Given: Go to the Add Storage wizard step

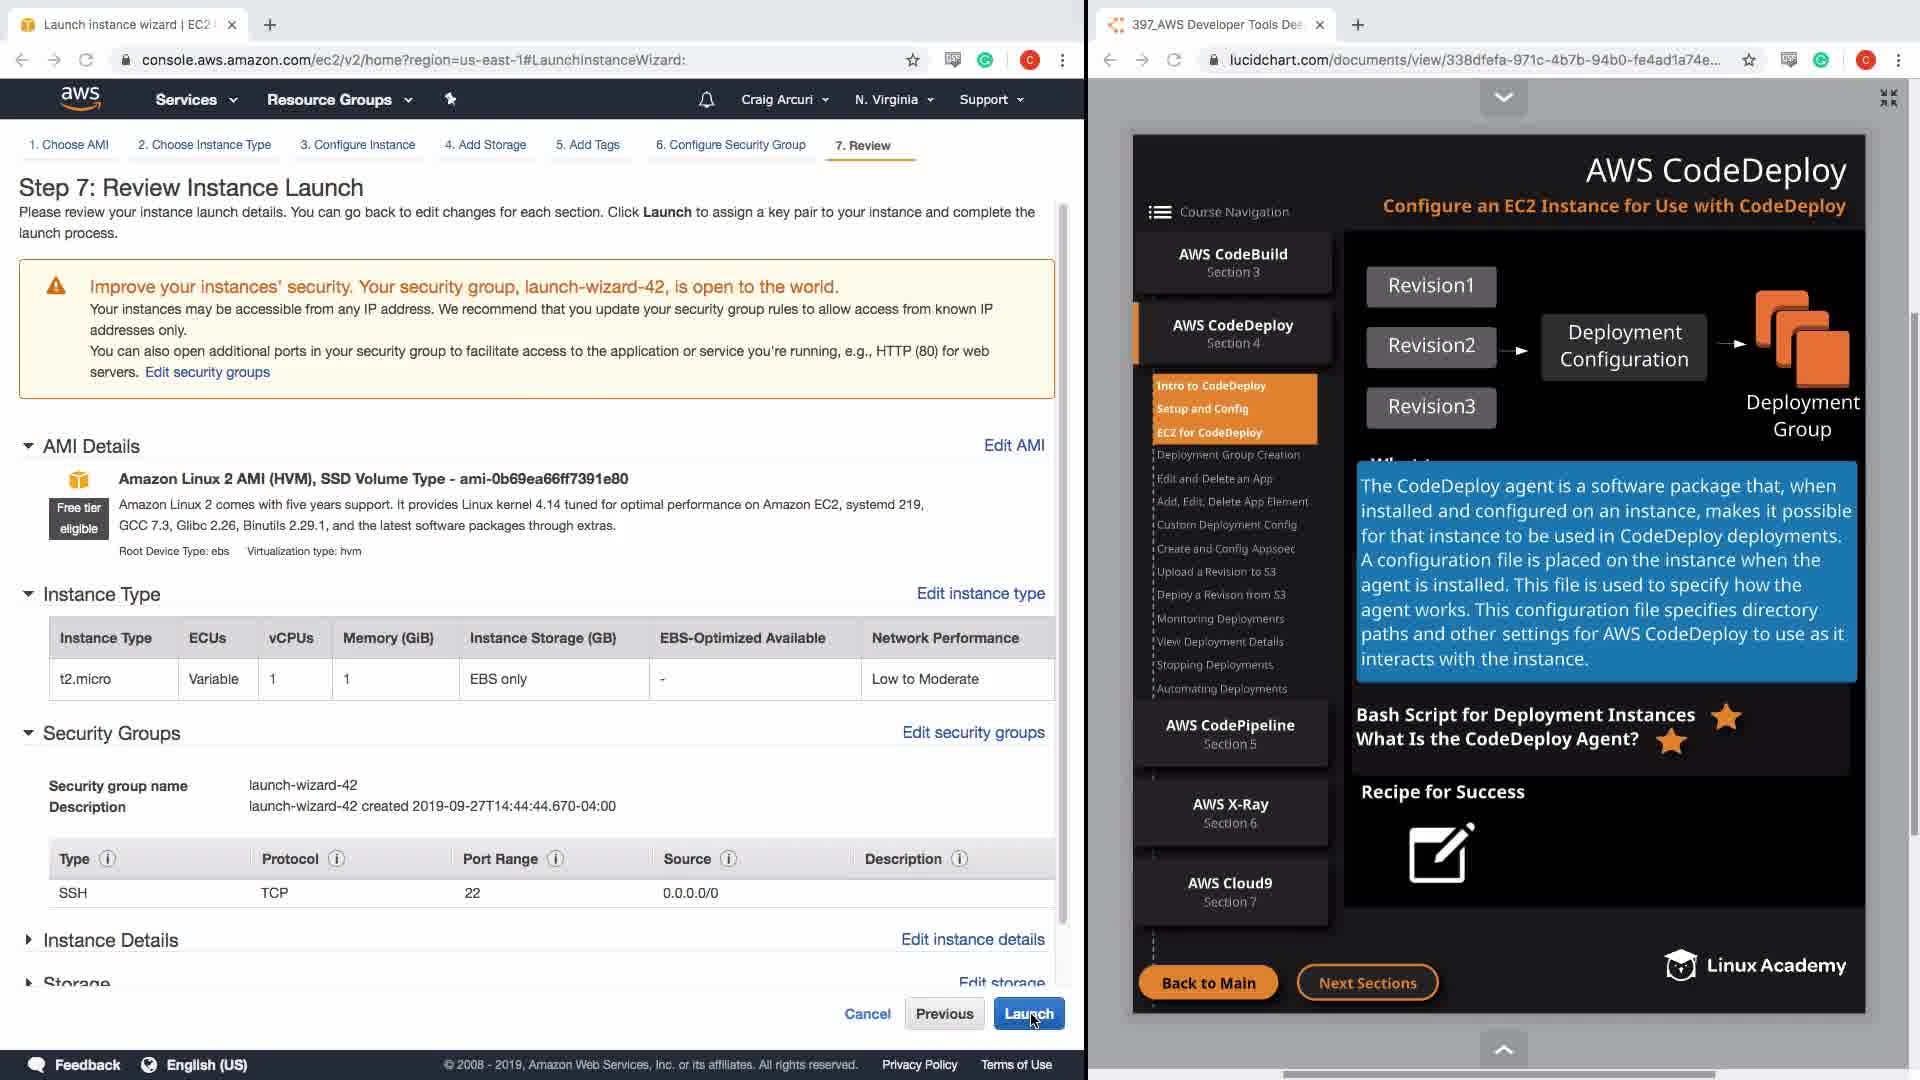Looking at the screenshot, I should [485, 145].
